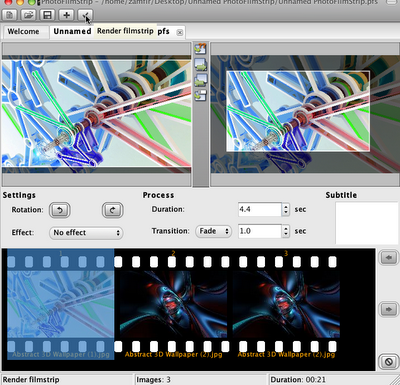
Task: Apply random motion using question-mark icon
Action: (x=200, y=49)
